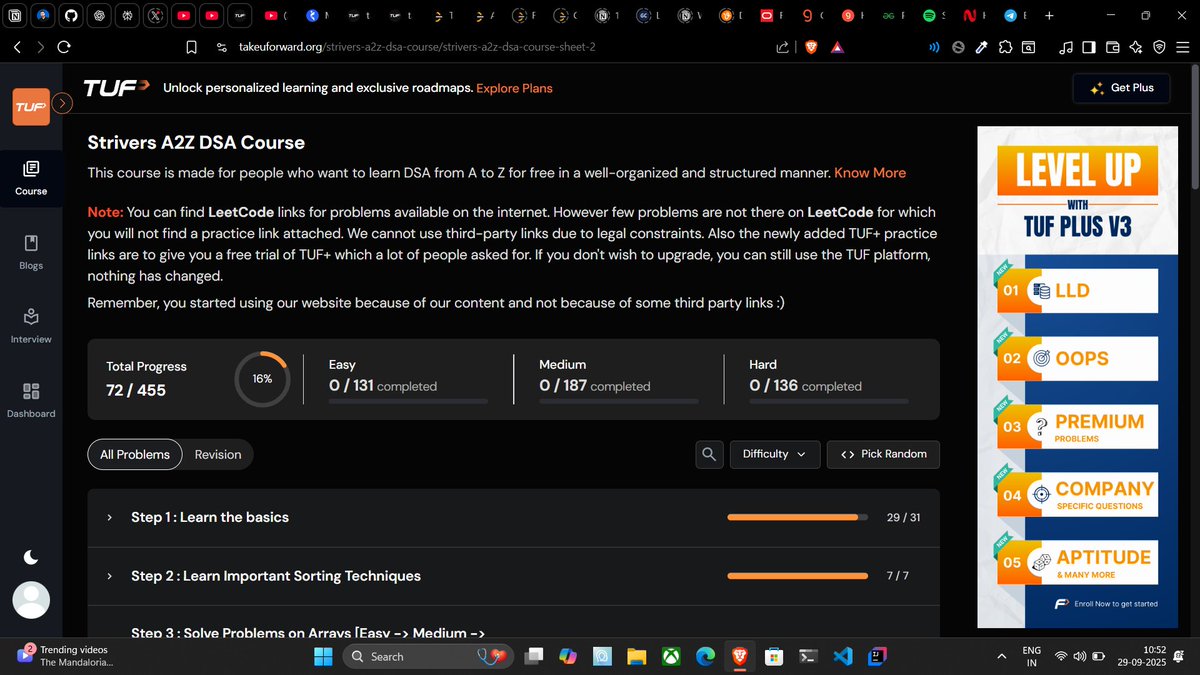1200x675 pixels.
Task: Click the Get Plus button
Action: click(1121, 88)
